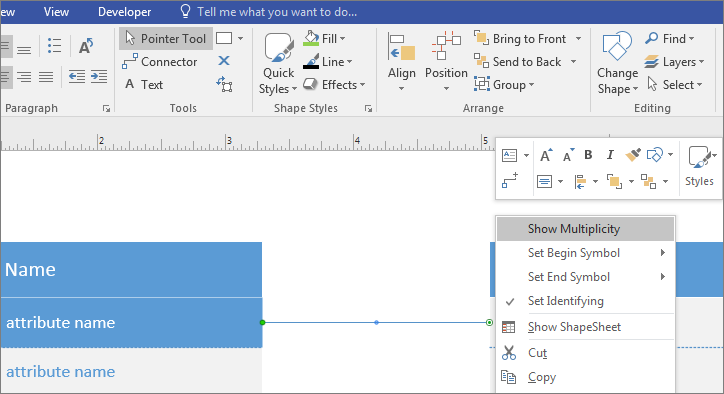
Task: Choose Show ShapeSheet from context menu
Action: tap(585, 327)
